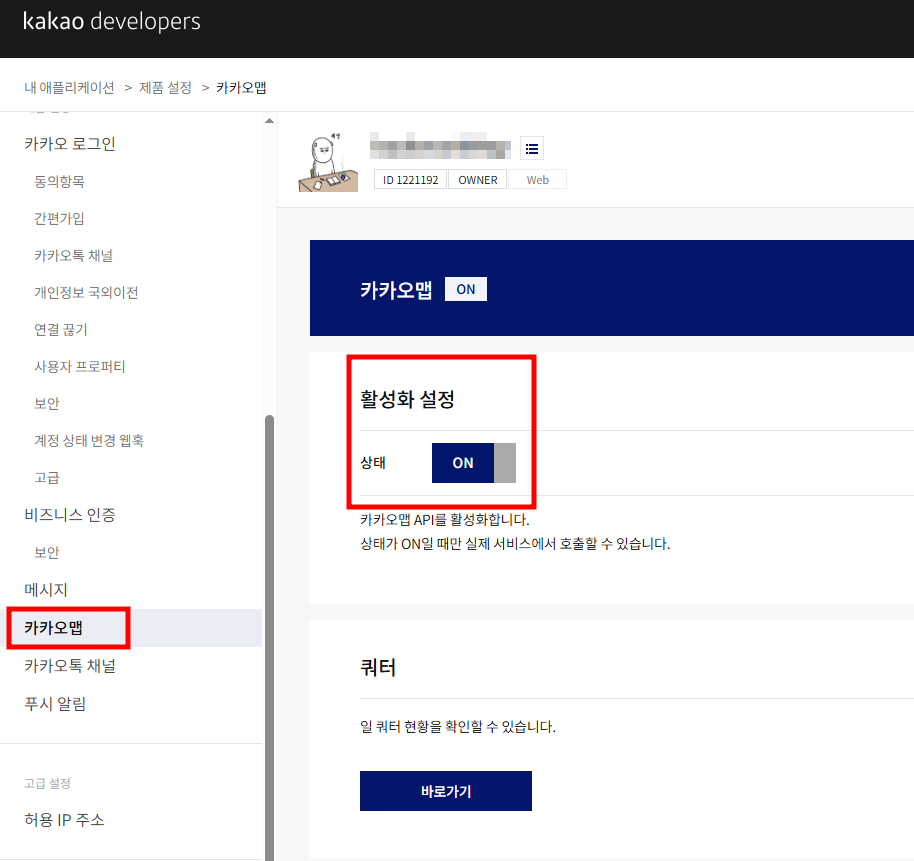Open 동의항목 sidebar item

point(59,181)
